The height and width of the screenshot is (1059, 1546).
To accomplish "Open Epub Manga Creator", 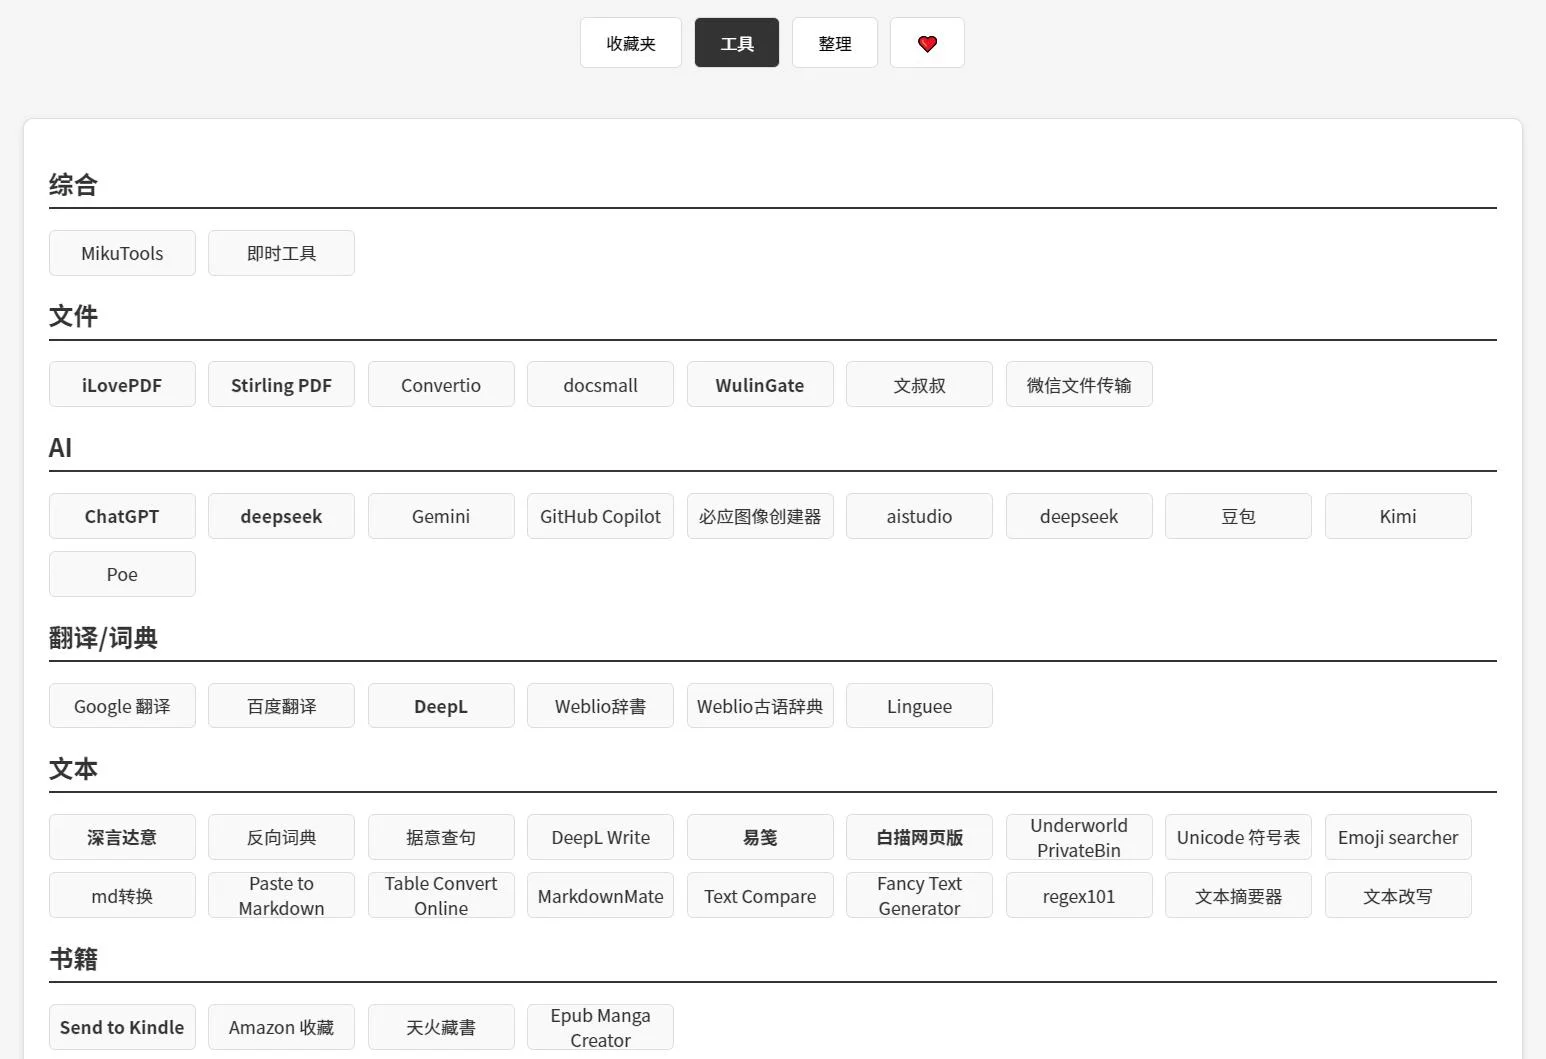I will [x=600, y=1027].
